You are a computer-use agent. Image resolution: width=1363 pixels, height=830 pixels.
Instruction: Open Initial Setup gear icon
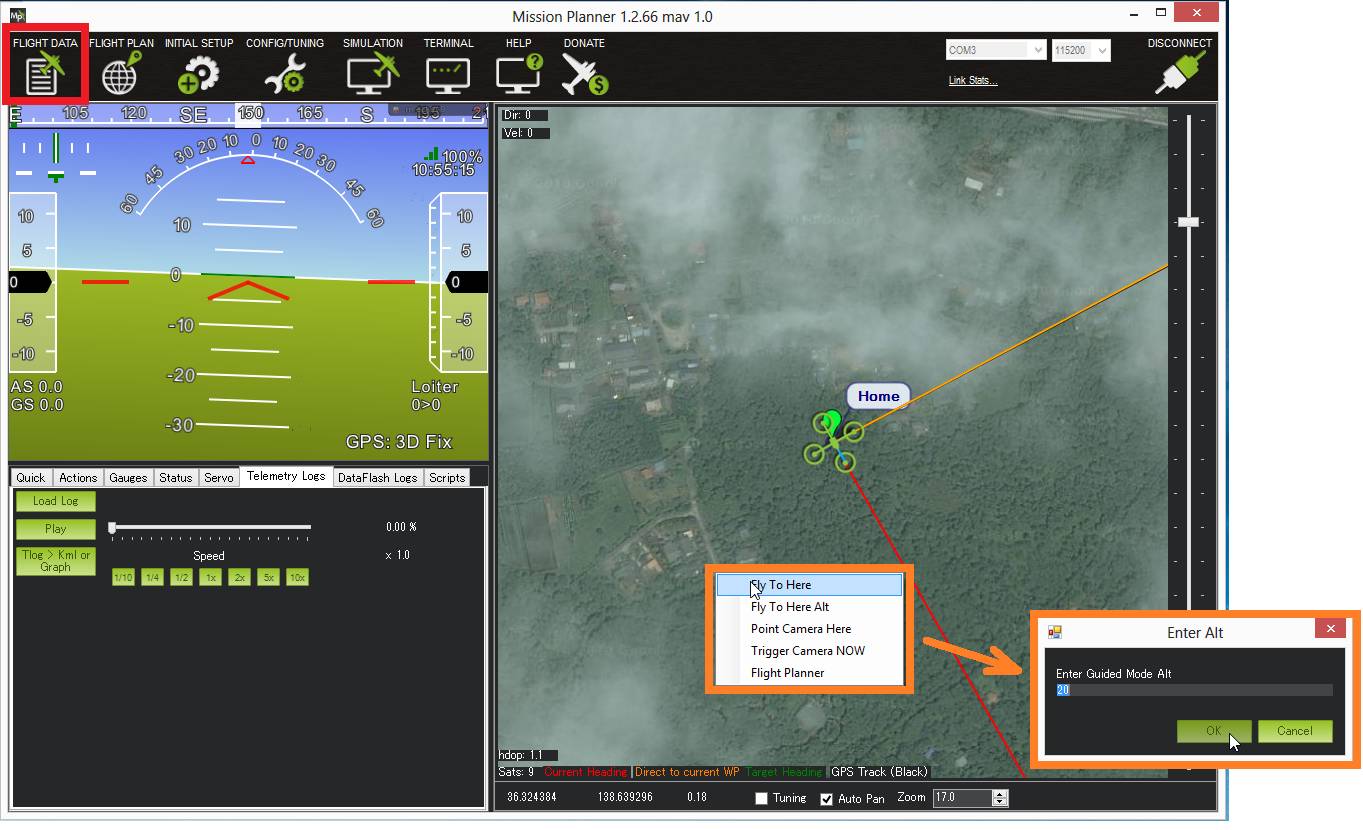[x=198, y=73]
